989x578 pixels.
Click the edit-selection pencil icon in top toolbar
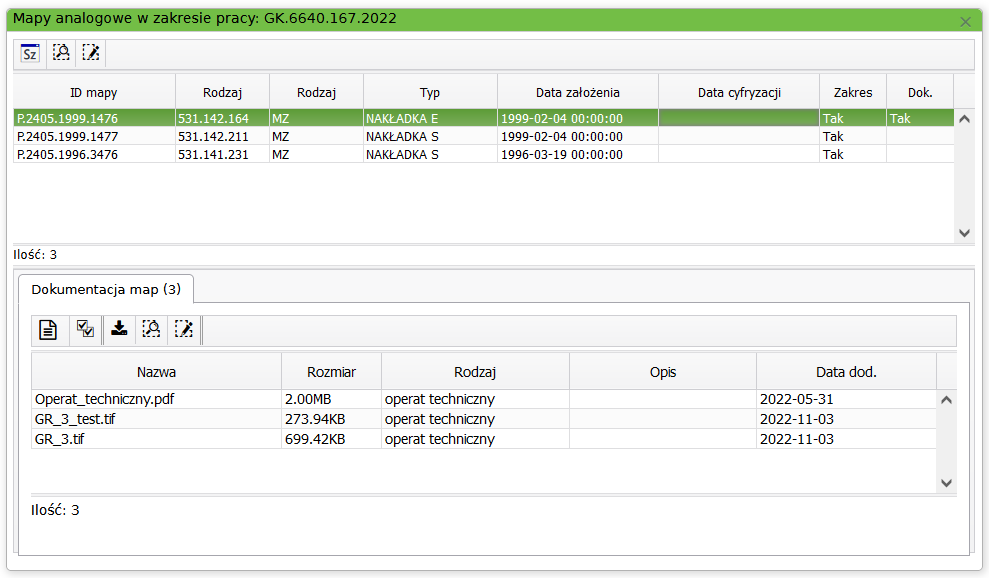coord(91,53)
